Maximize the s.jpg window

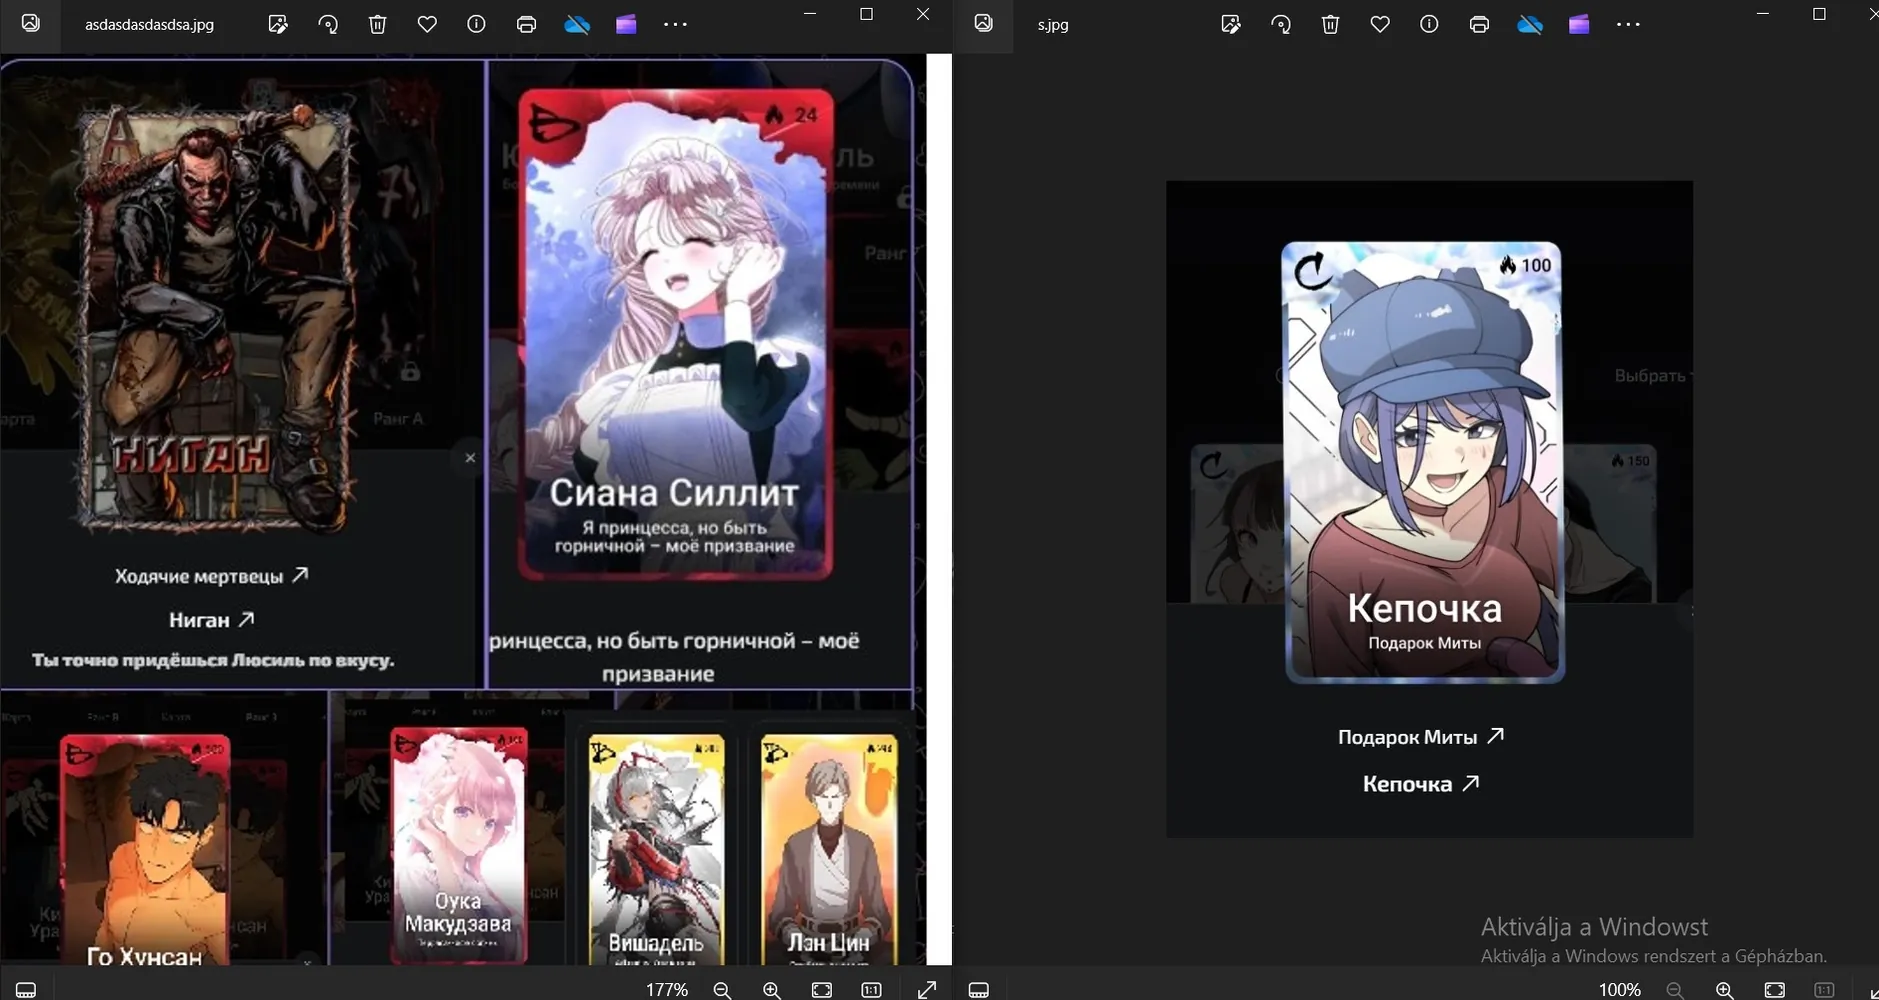pyautogui.click(x=1819, y=14)
